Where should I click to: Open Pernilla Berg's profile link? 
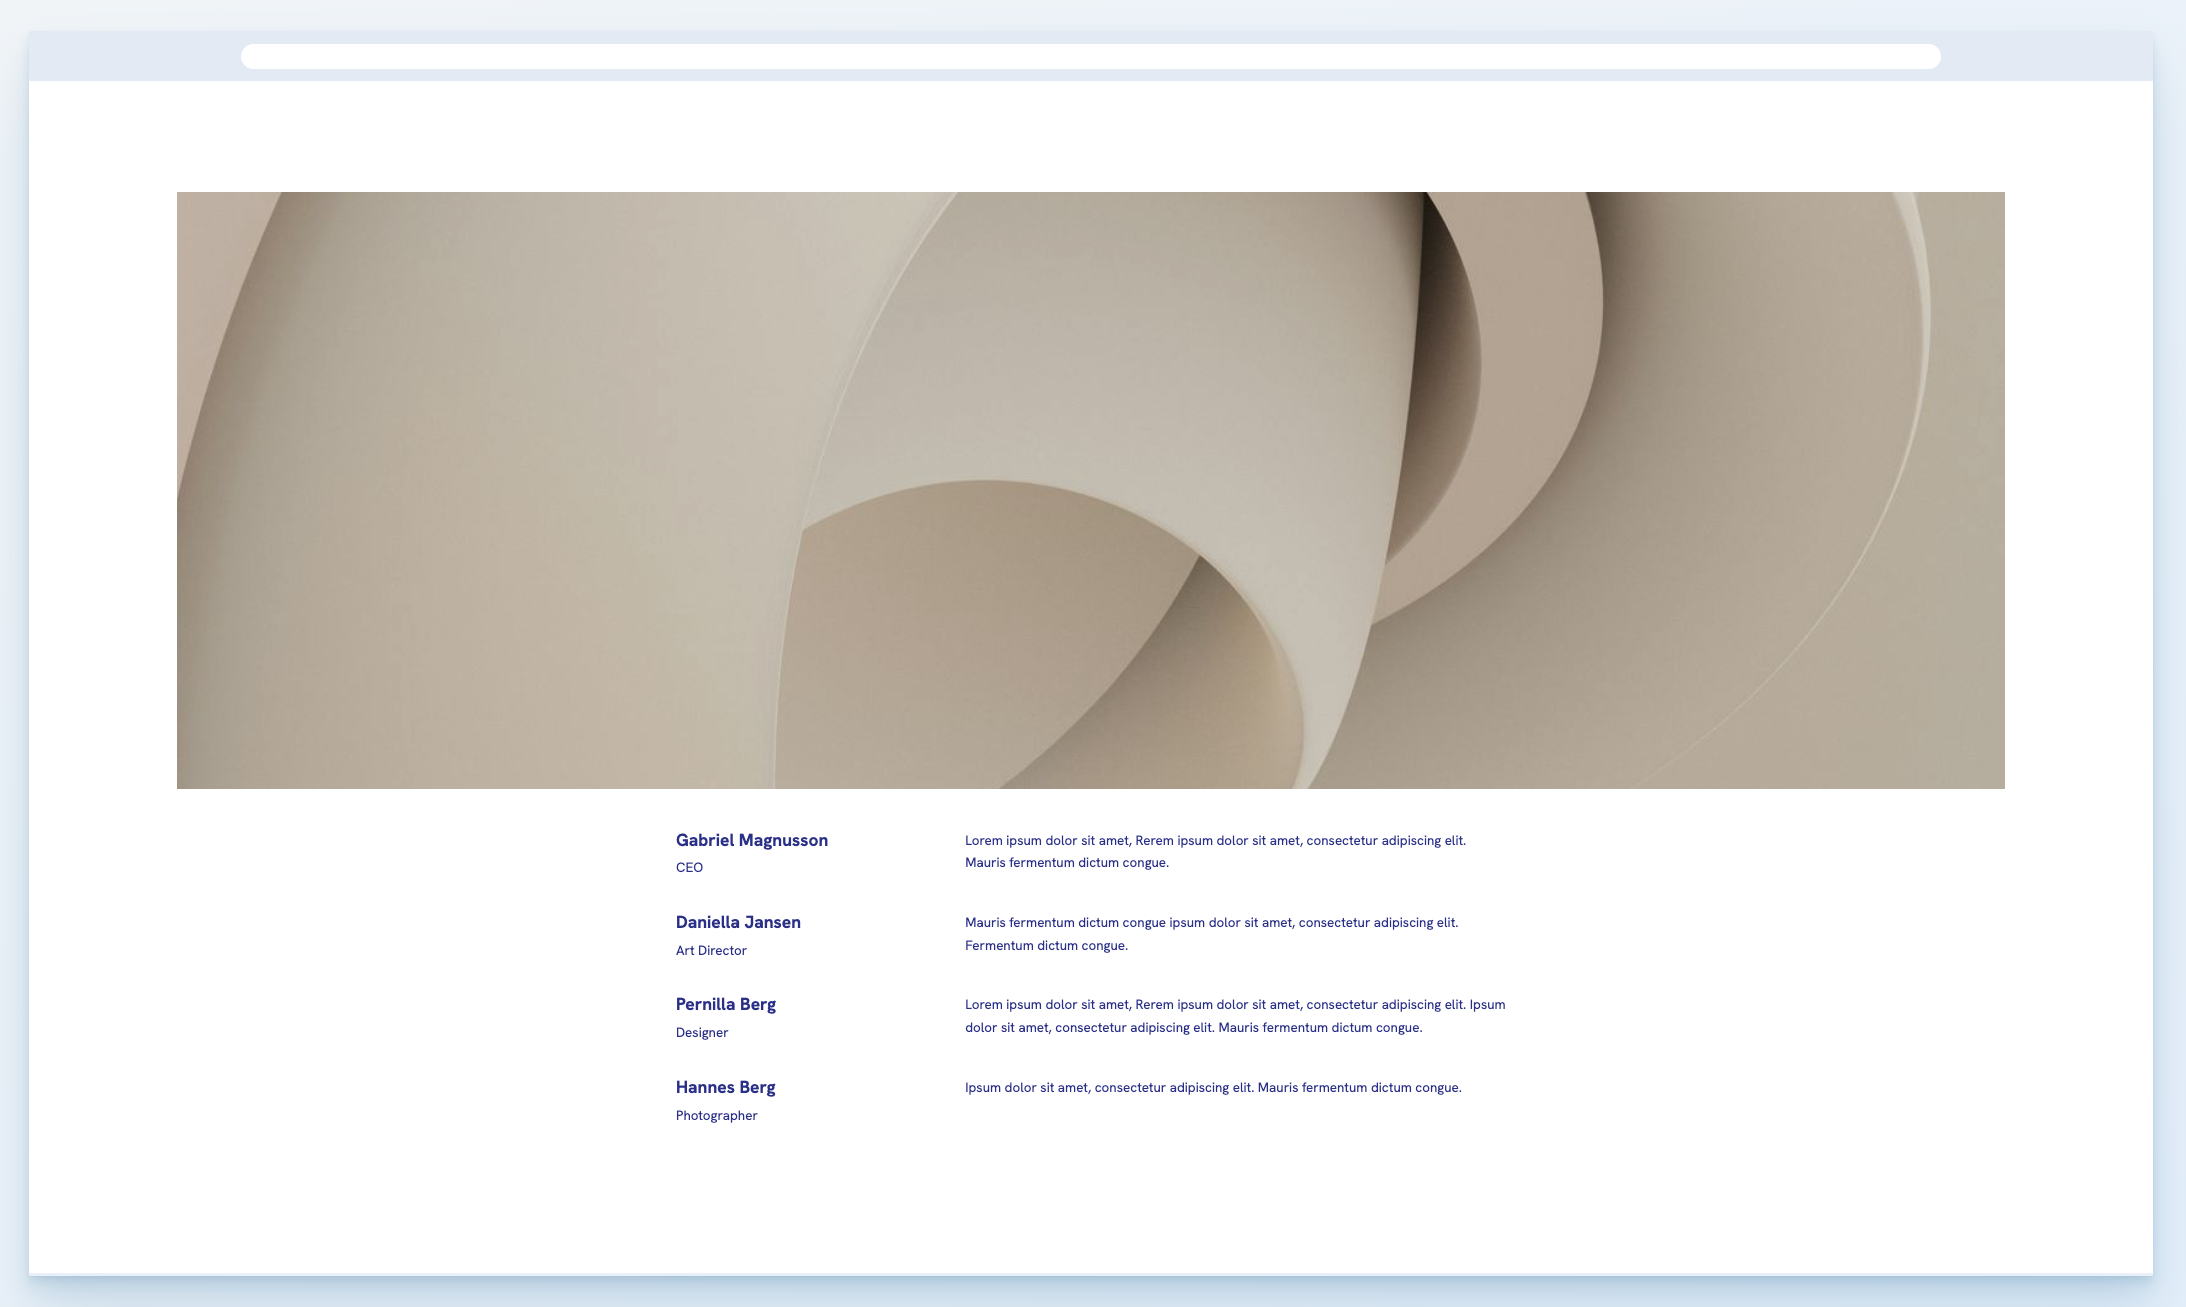(x=726, y=1004)
